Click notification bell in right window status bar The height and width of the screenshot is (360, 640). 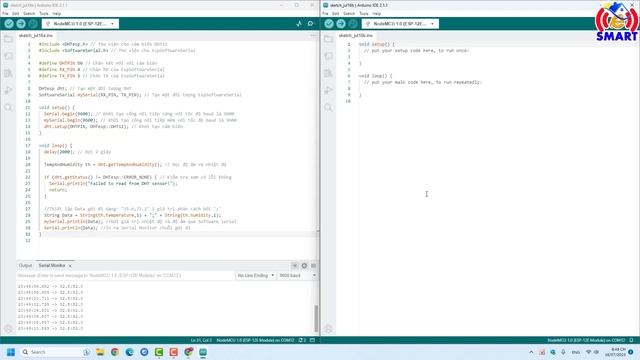(631, 340)
